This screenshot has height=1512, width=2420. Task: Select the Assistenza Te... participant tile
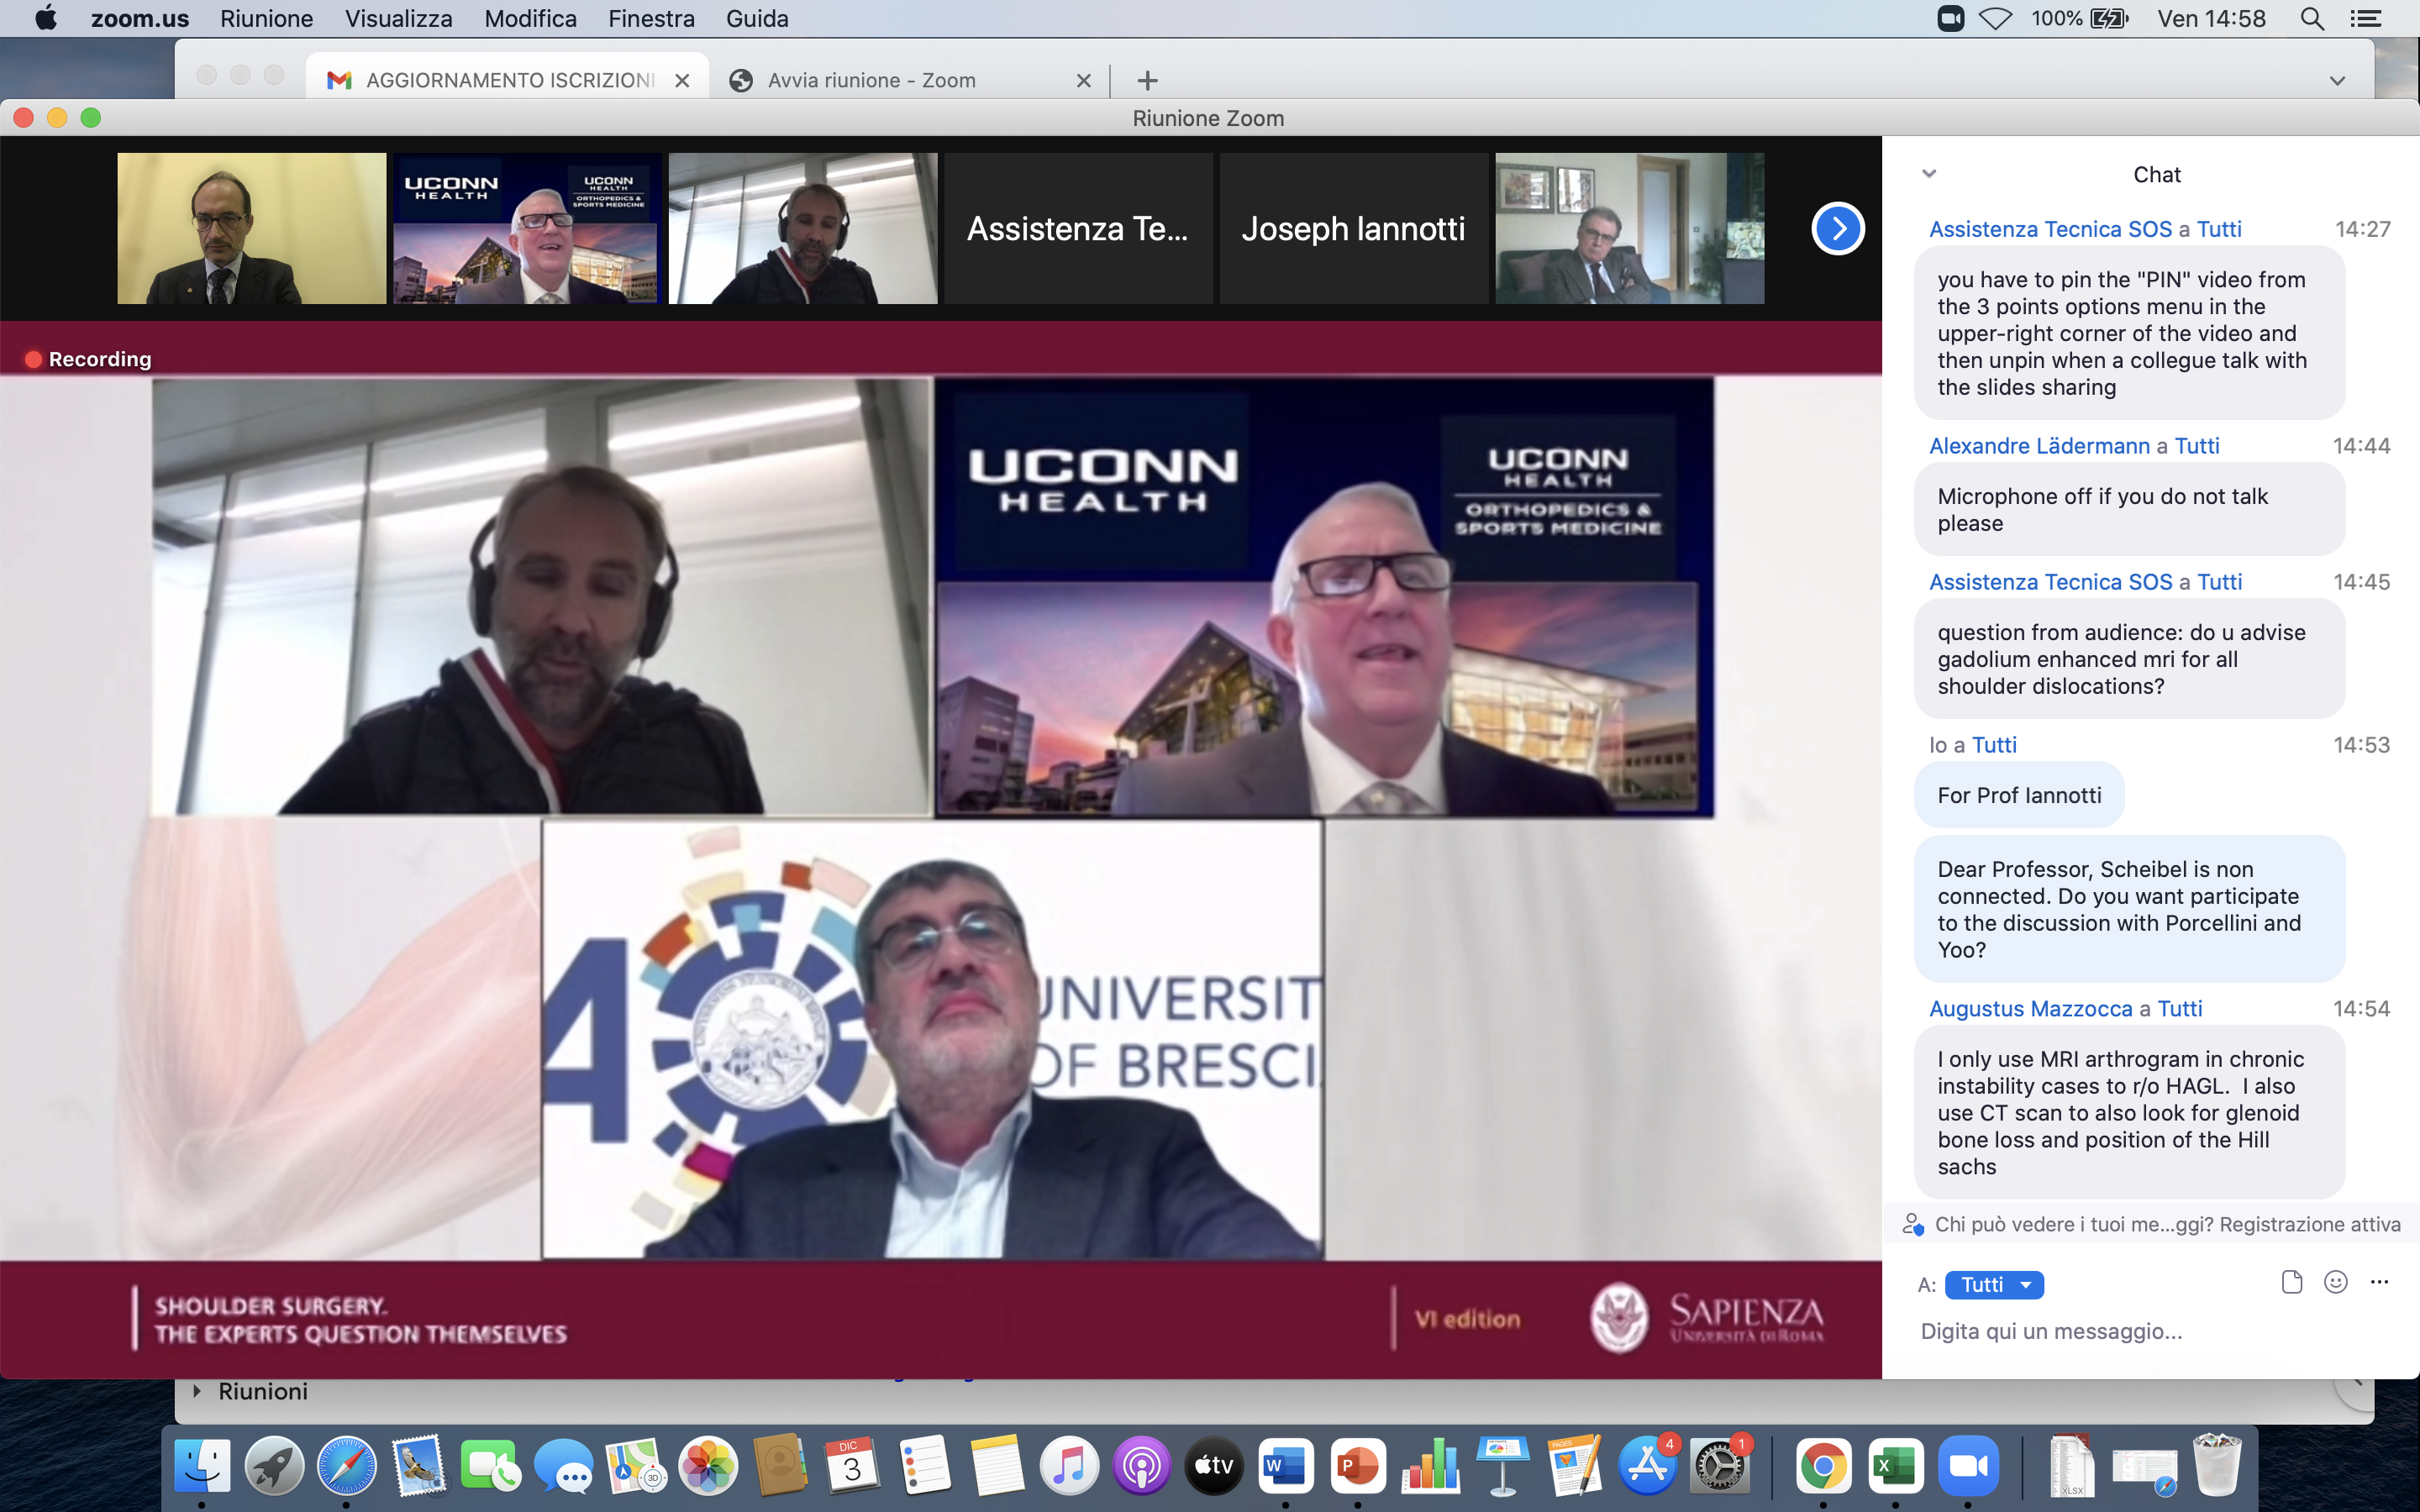(1078, 229)
